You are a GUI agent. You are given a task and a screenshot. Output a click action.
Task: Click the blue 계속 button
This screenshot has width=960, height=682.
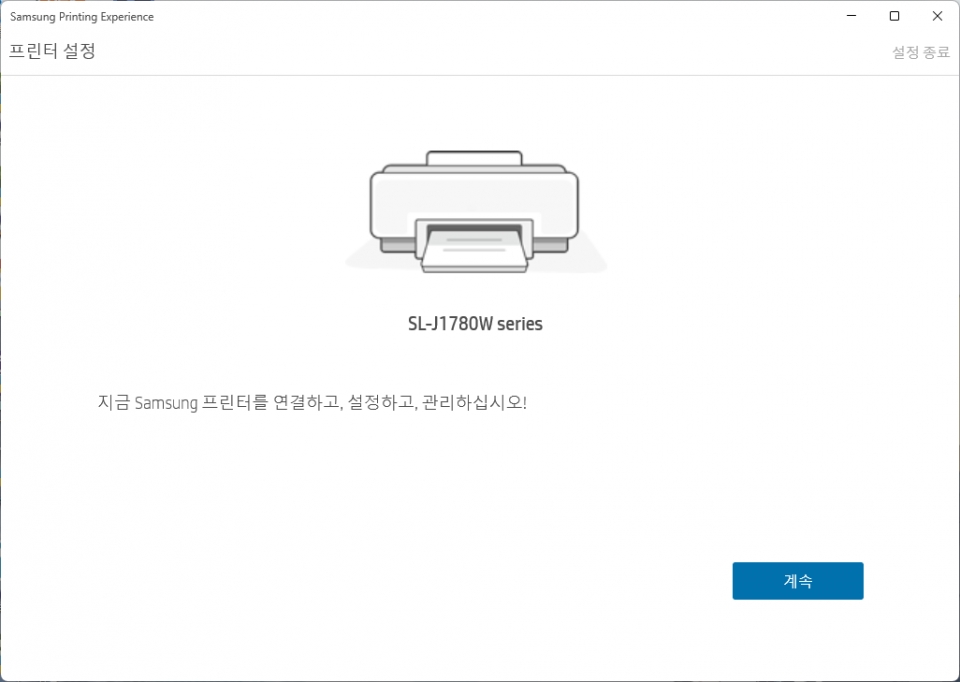coord(798,581)
